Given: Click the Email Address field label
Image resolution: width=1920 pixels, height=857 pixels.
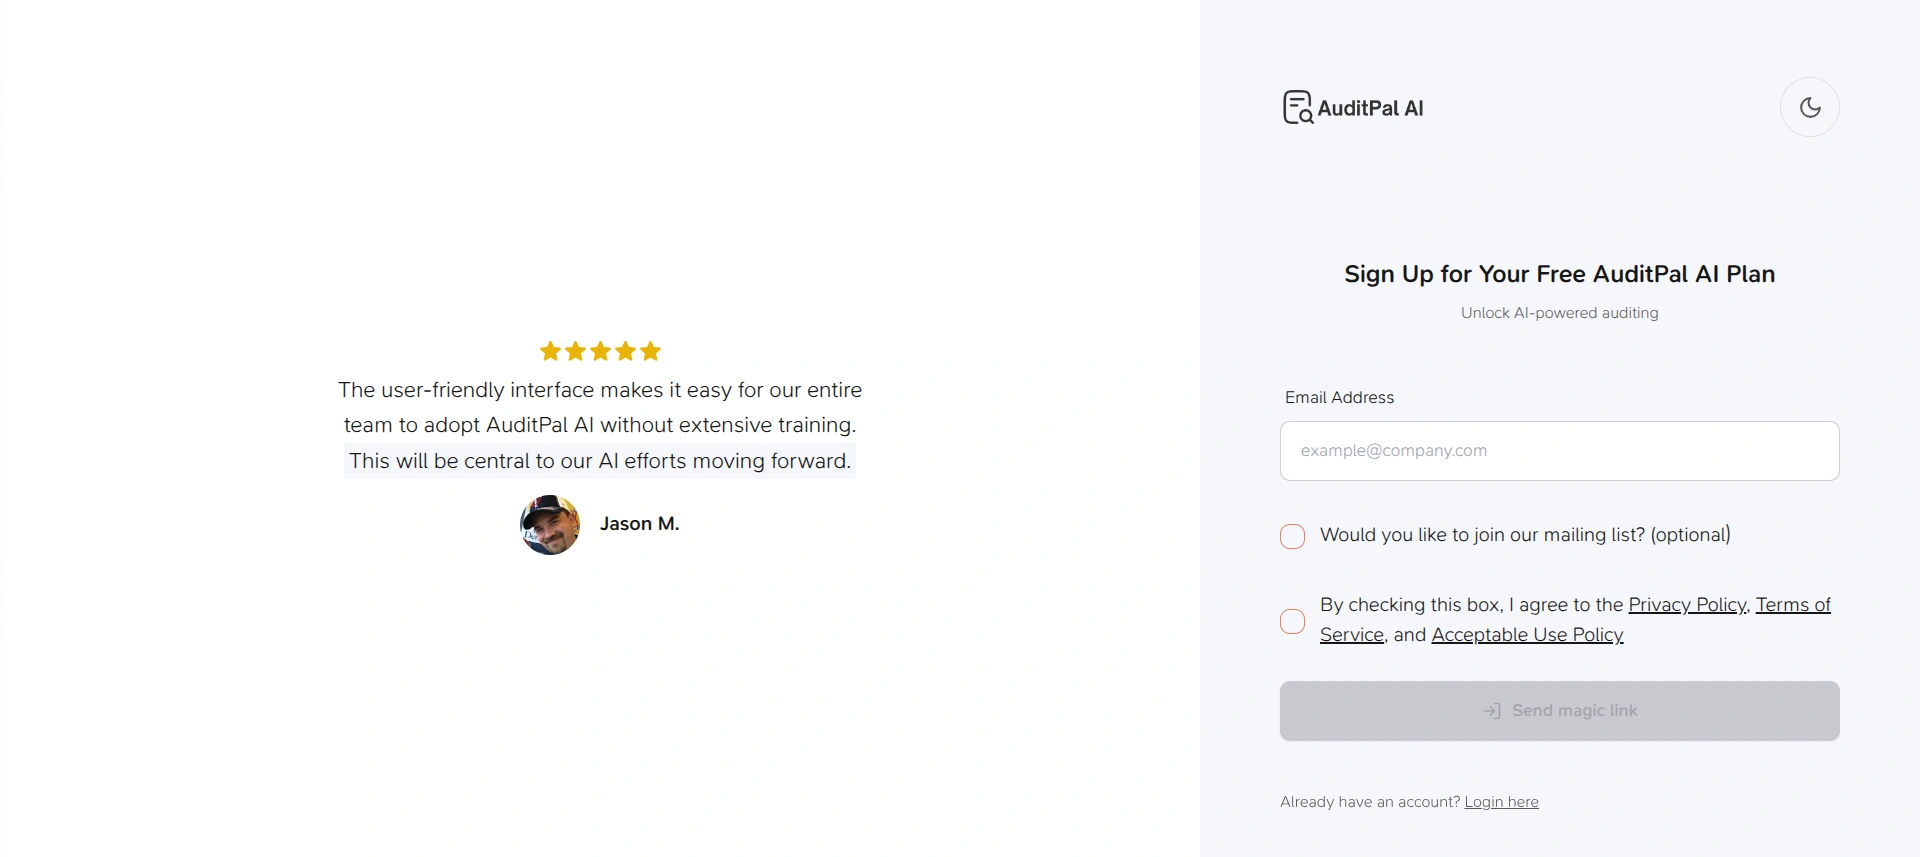Looking at the screenshot, I should pos(1339,398).
